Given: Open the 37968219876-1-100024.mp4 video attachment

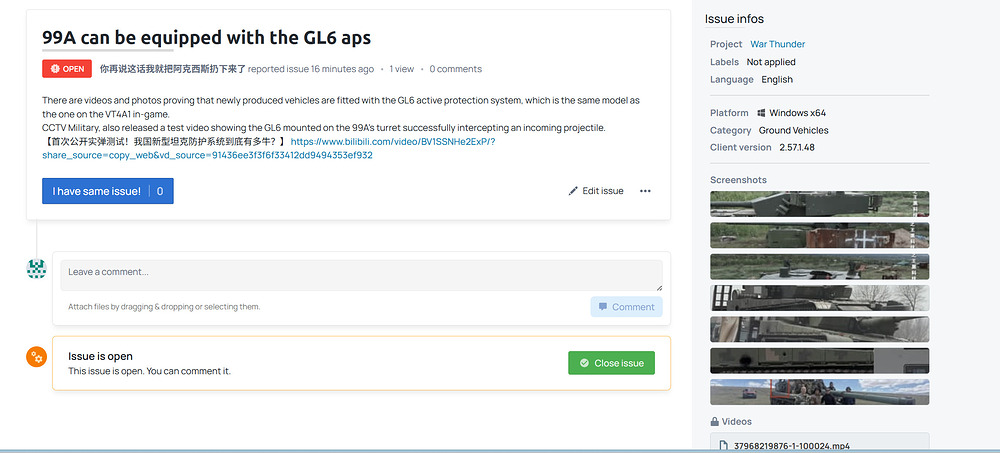Looking at the screenshot, I should (791, 446).
